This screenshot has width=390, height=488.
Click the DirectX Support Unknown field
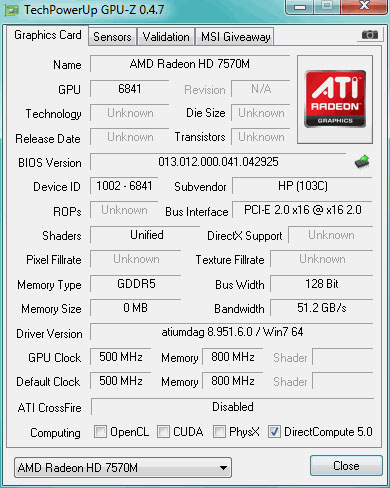click(x=331, y=235)
